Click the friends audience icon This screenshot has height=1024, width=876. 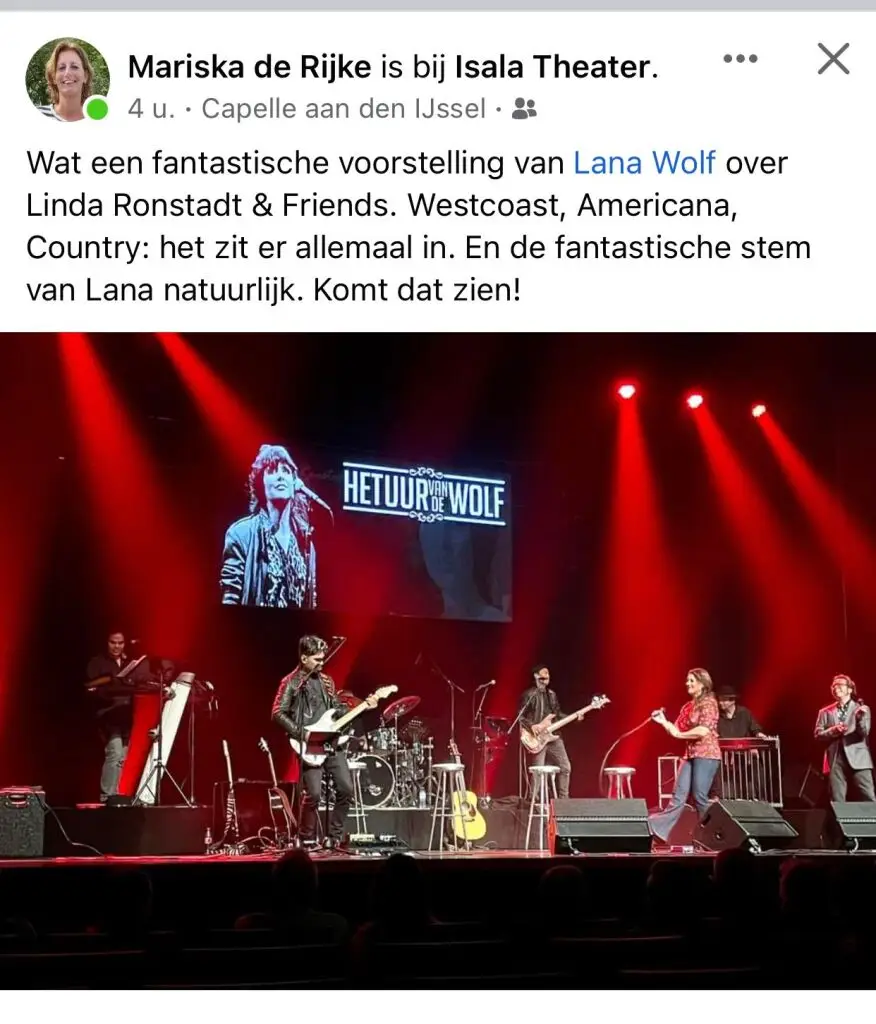[524, 109]
